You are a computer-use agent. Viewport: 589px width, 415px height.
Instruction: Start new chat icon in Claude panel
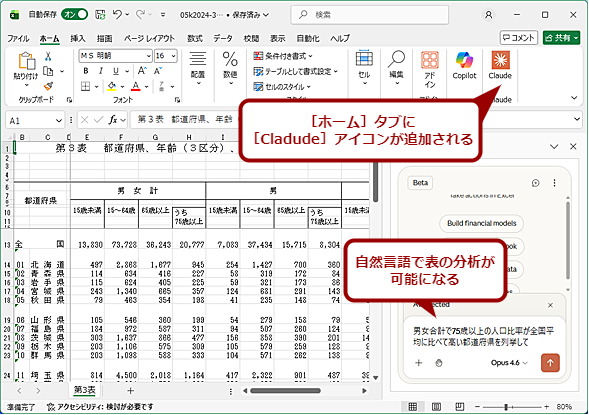click(536, 183)
